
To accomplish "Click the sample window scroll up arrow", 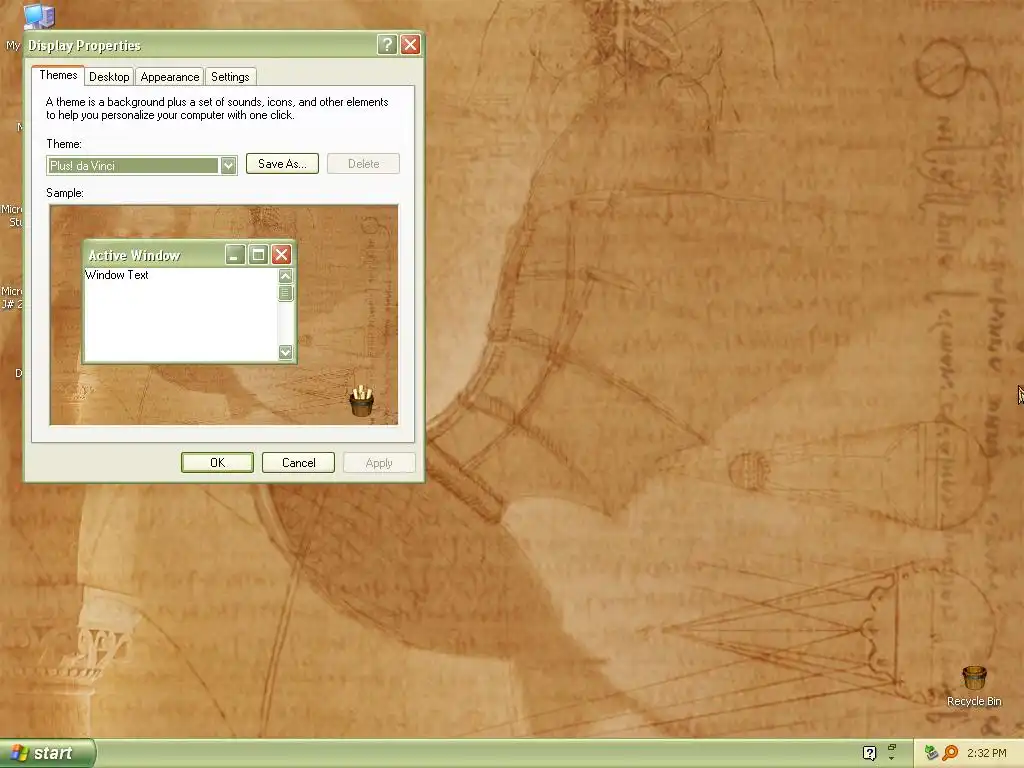I will 285,276.
